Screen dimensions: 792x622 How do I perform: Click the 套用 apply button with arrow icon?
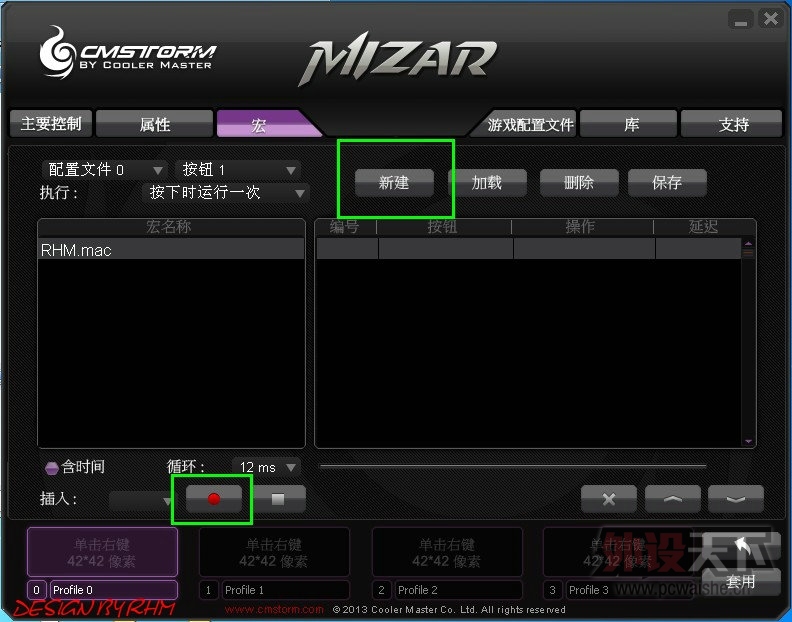pyautogui.click(x=740, y=563)
